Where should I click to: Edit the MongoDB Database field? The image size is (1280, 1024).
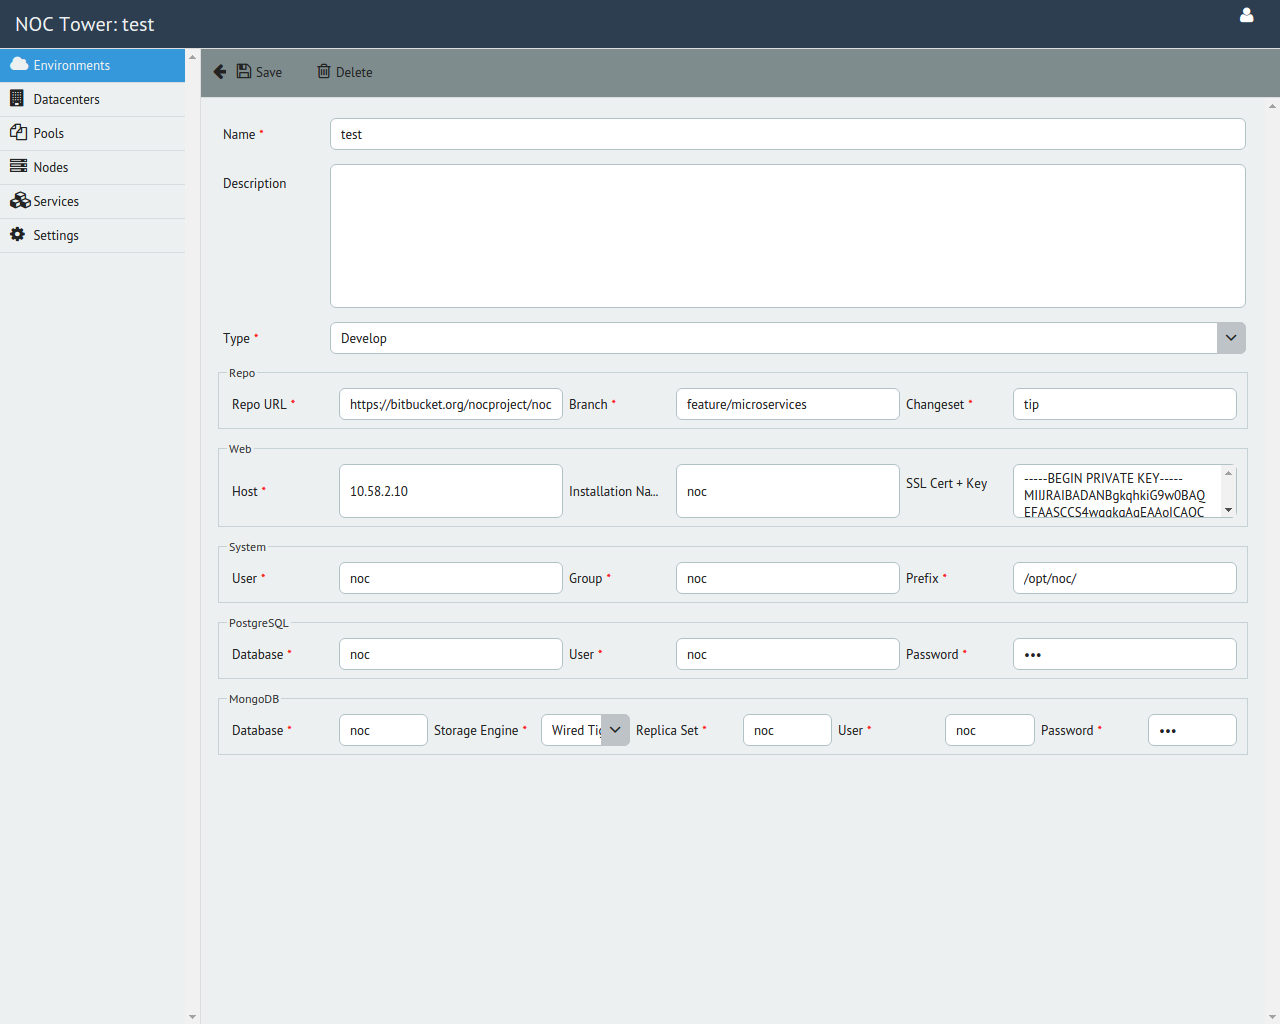click(x=384, y=730)
